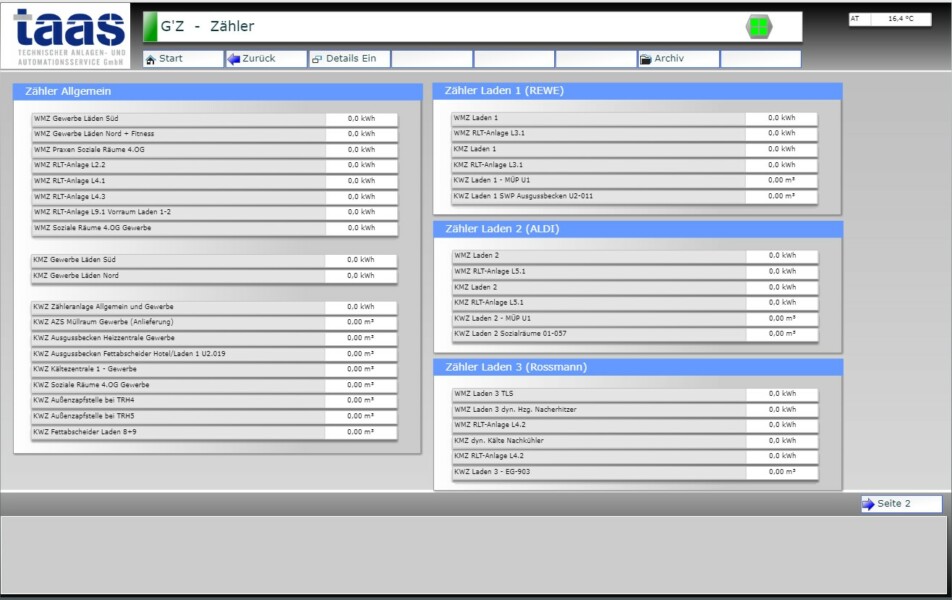Image resolution: width=952 pixels, height=600 pixels.
Task: Select the Zähler Allgemein panel header
Action: [x=218, y=92]
